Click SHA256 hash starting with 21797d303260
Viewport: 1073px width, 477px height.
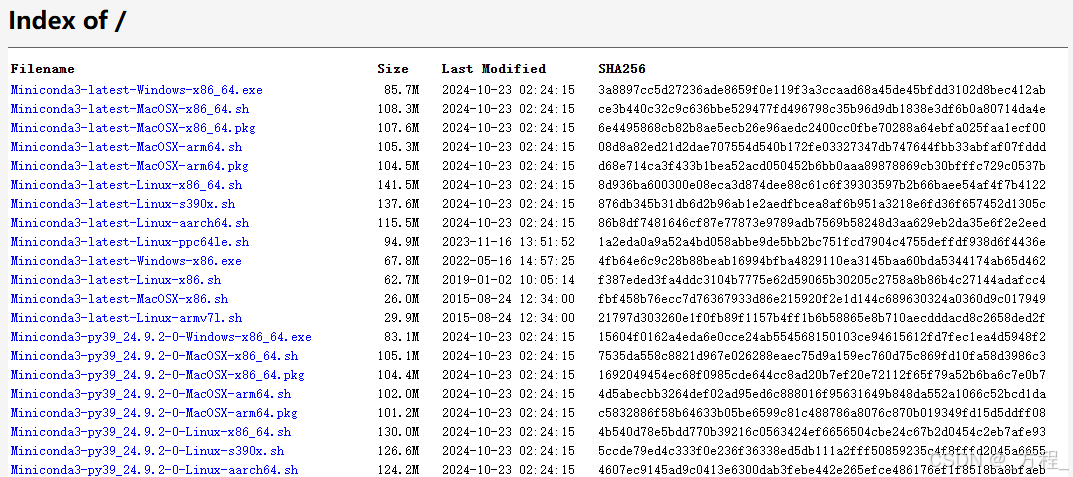tap(822, 318)
